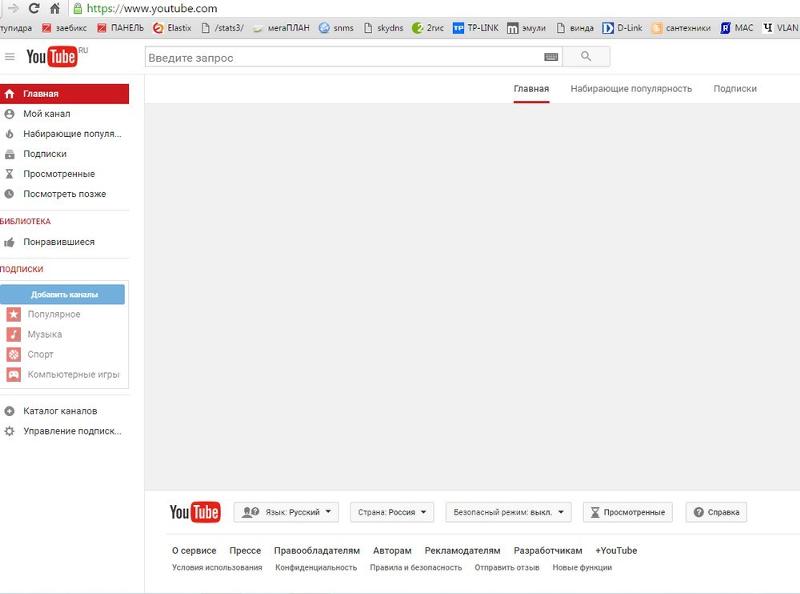Open the TP-LINK bookmark
The image size is (800, 594).
pyautogui.click(x=476, y=28)
